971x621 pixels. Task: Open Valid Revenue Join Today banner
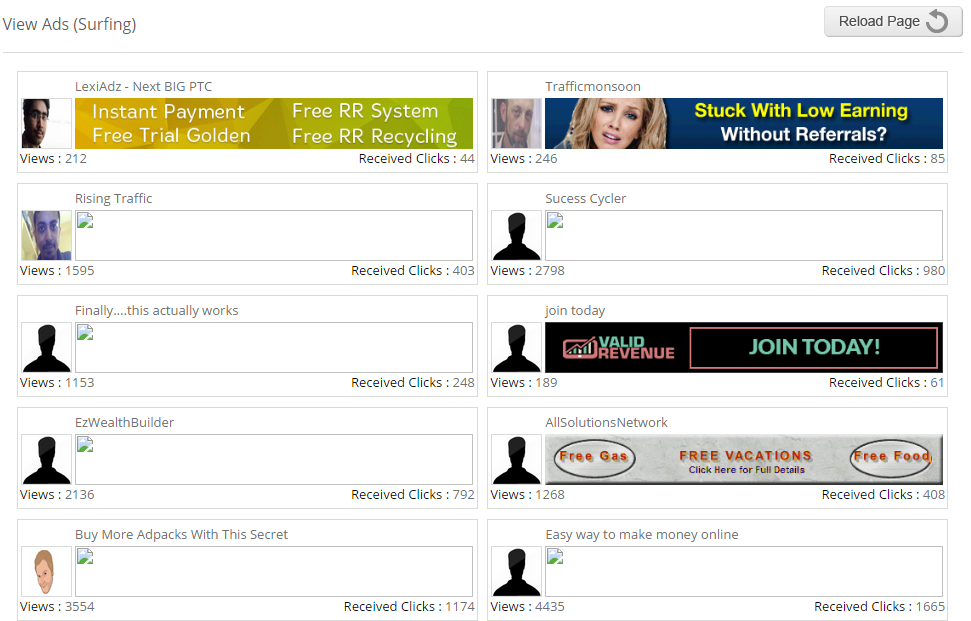(x=744, y=347)
